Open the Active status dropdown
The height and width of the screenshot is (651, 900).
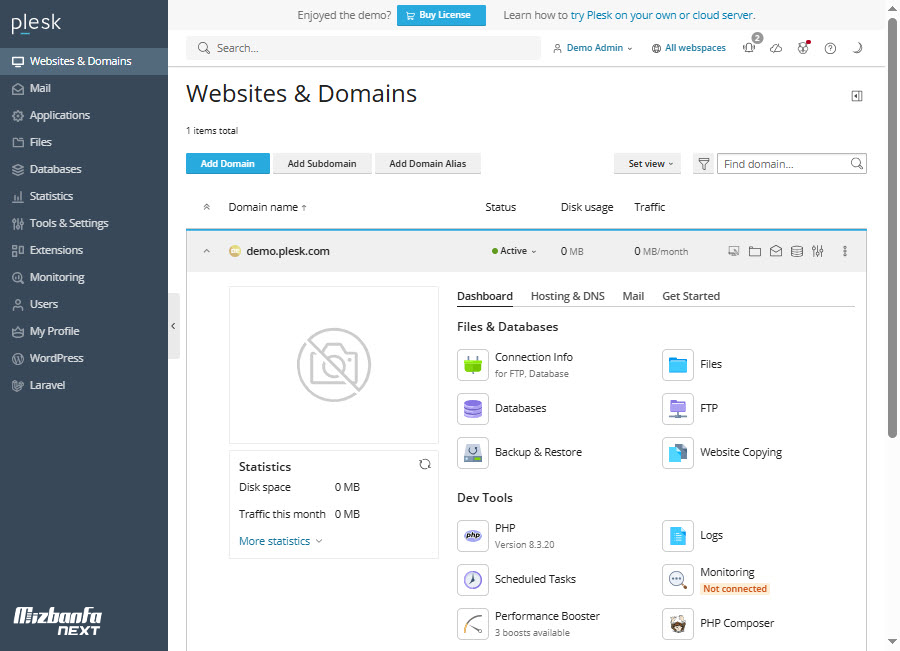514,251
